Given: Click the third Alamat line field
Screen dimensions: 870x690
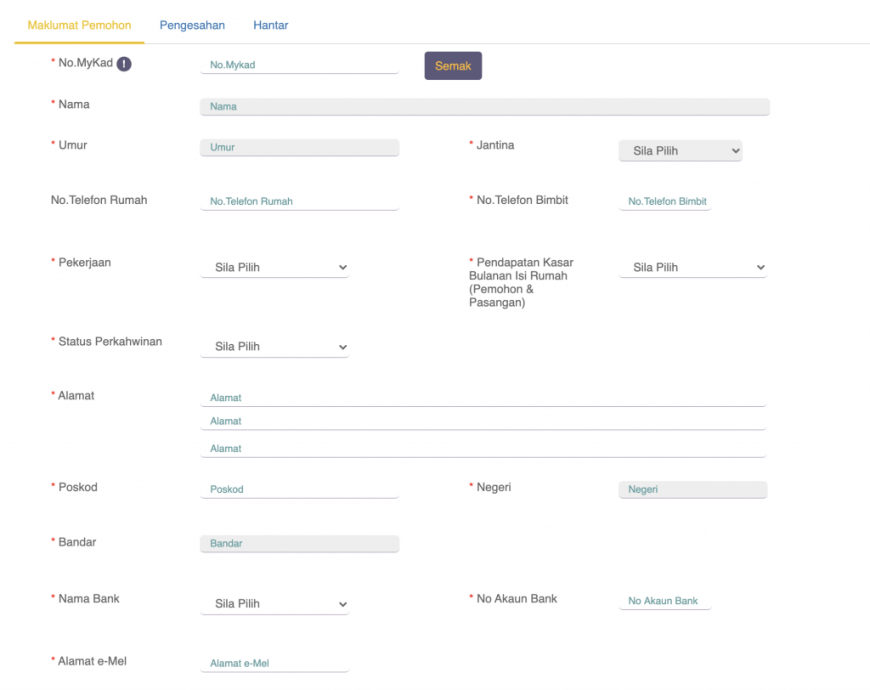Looking at the screenshot, I should click(x=483, y=448).
